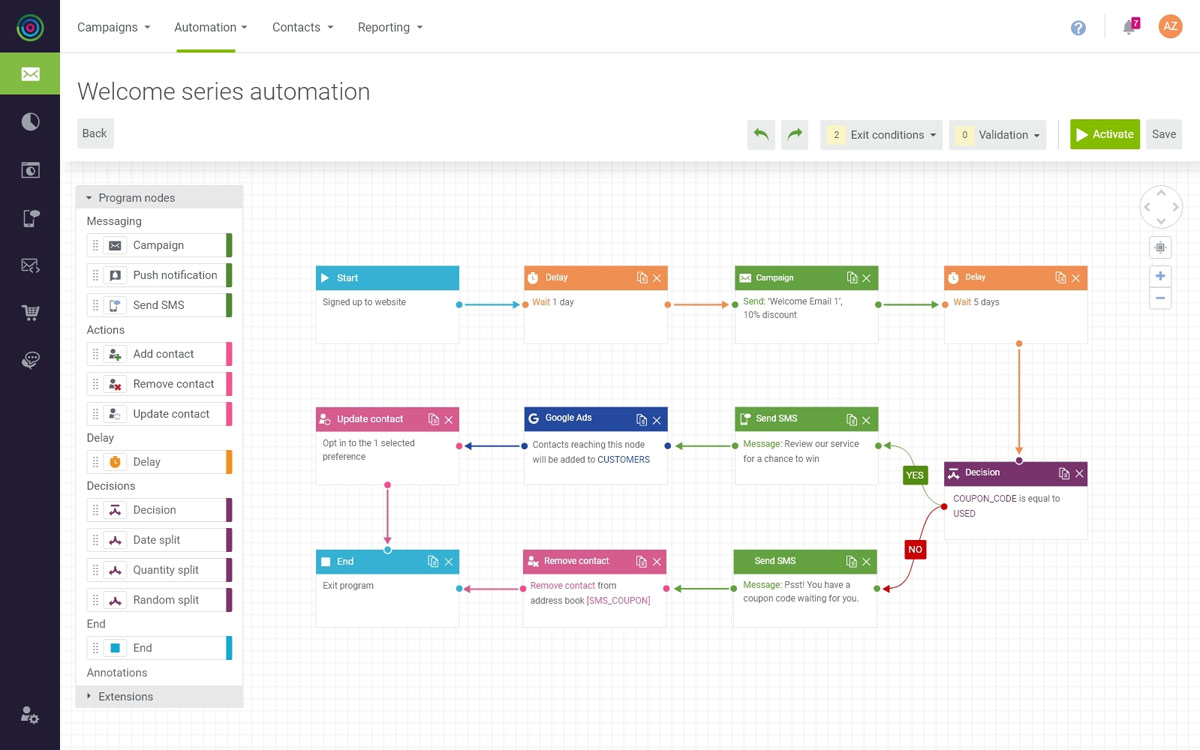Click the YES branch label
The height and width of the screenshot is (750, 1200).
tap(915, 475)
